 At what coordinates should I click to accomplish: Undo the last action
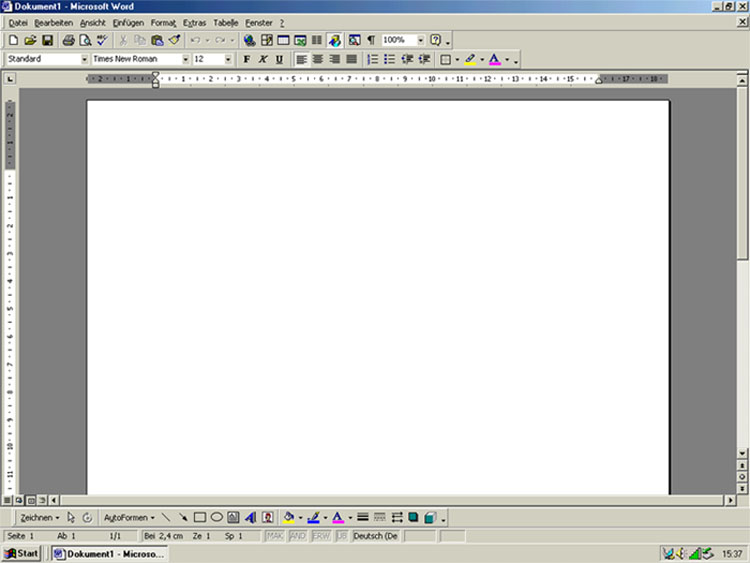tap(195, 40)
